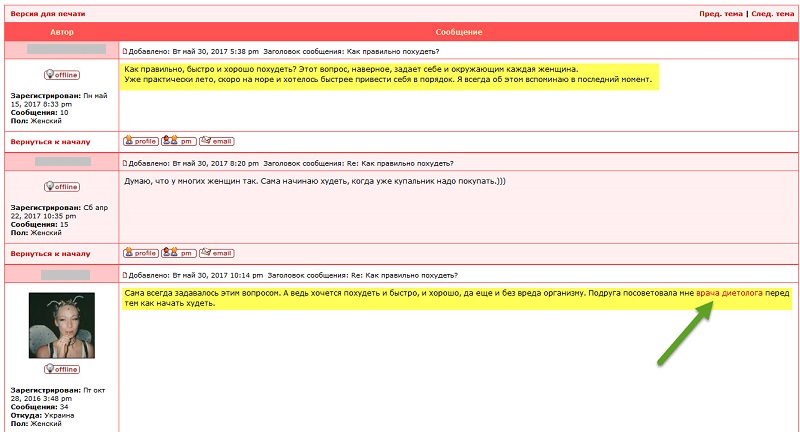Click the email button under the 8:20 pm post
The image size is (800, 432).
(x=217, y=253)
